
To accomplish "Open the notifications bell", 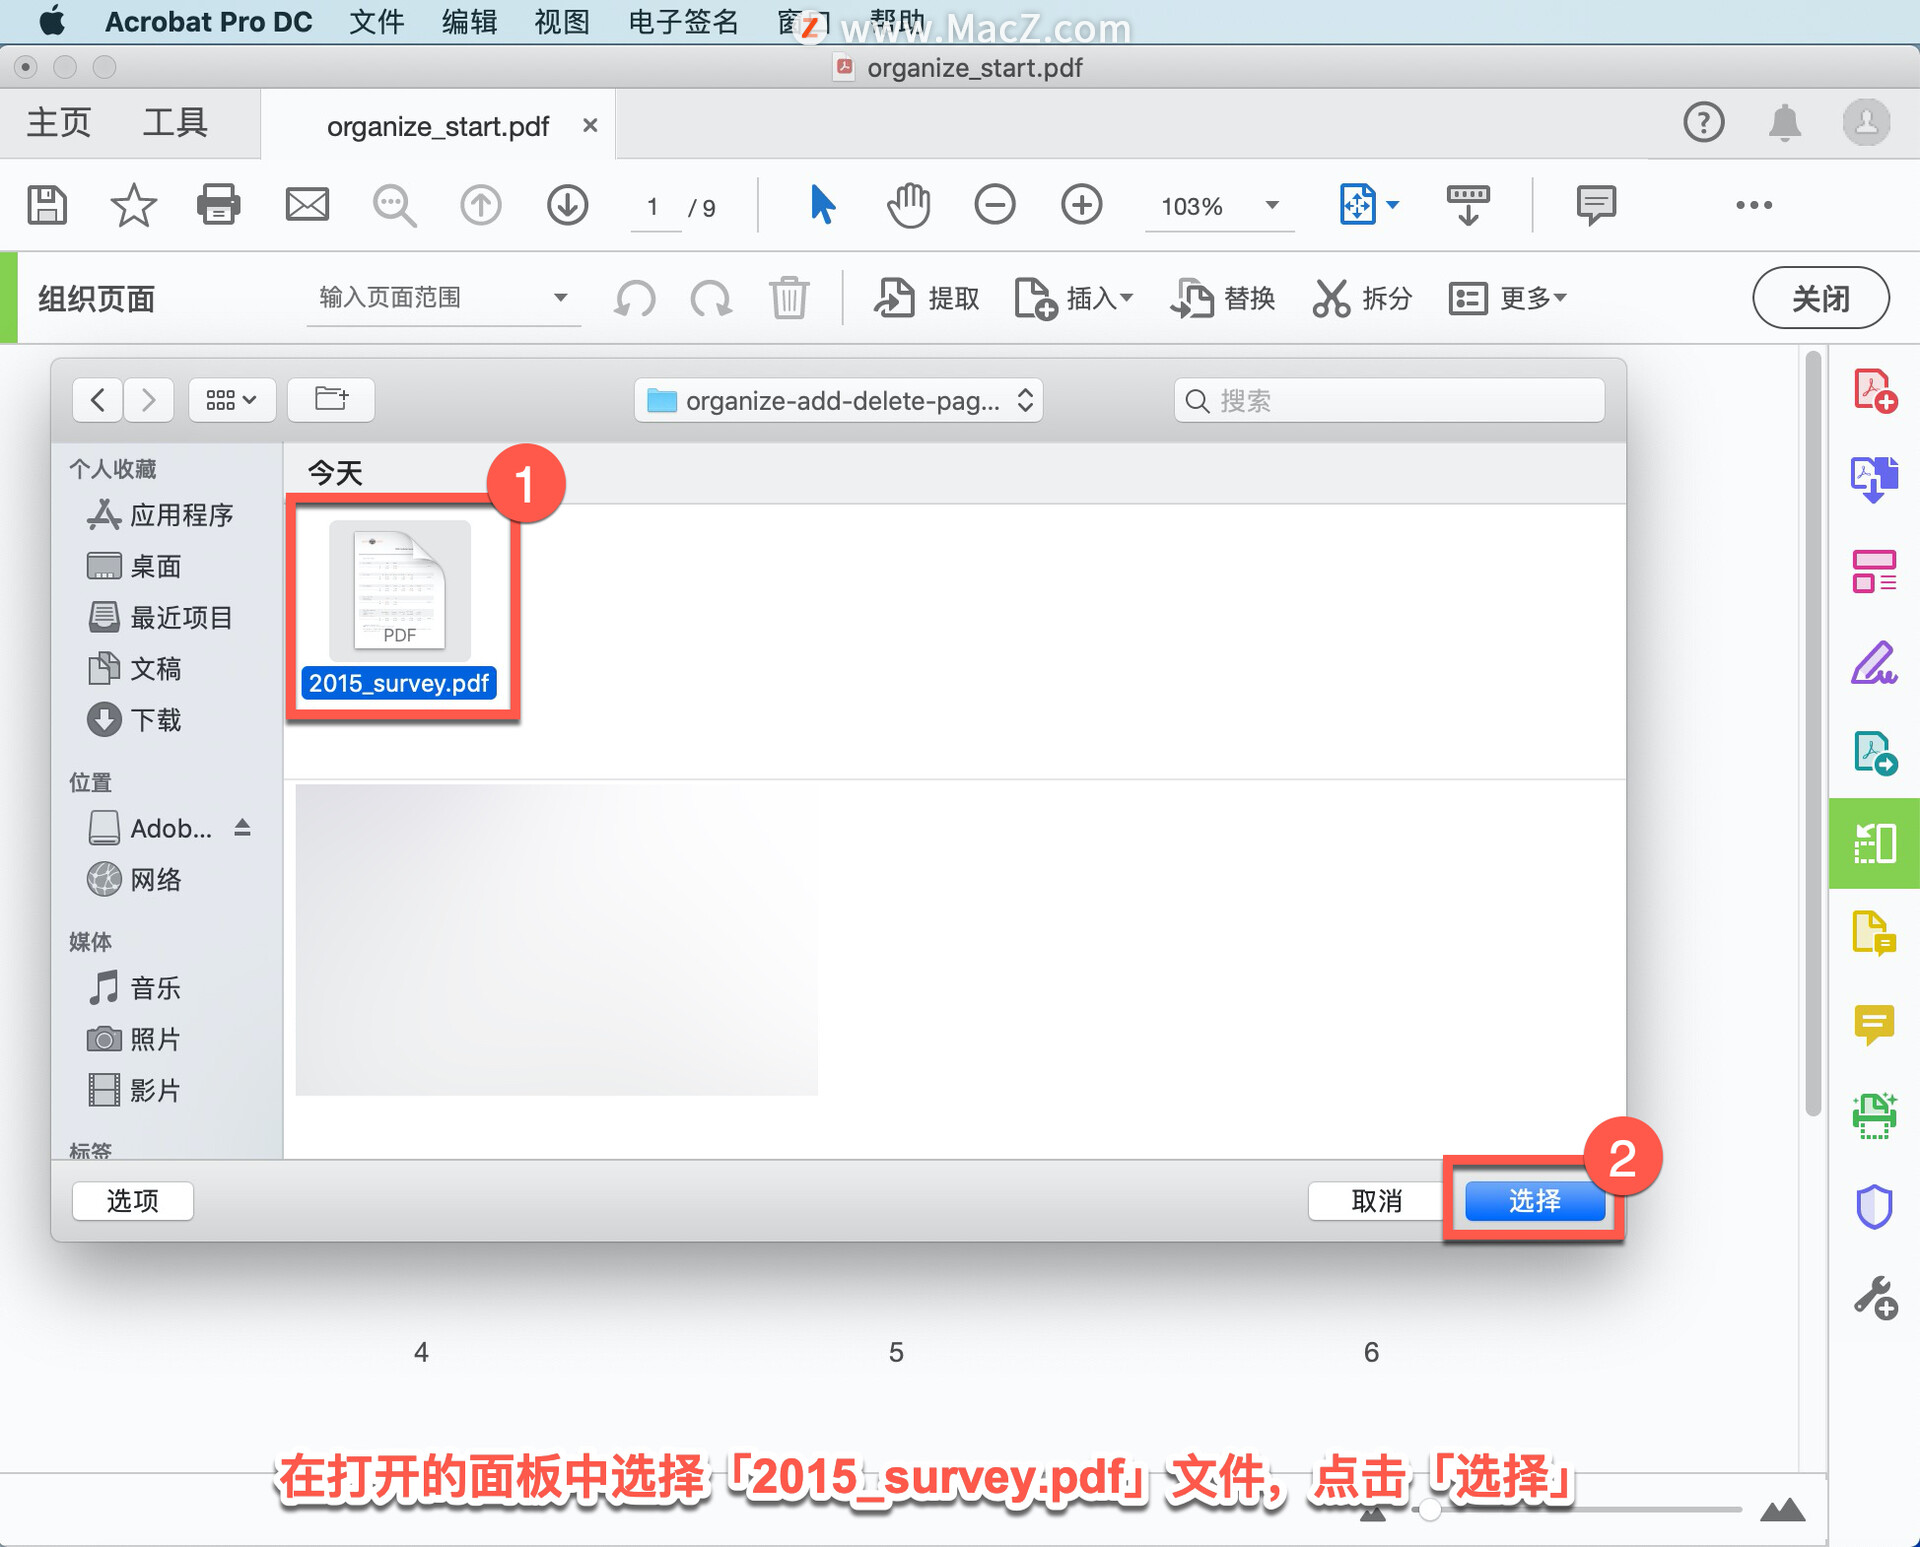I will pyautogui.click(x=1785, y=123).
